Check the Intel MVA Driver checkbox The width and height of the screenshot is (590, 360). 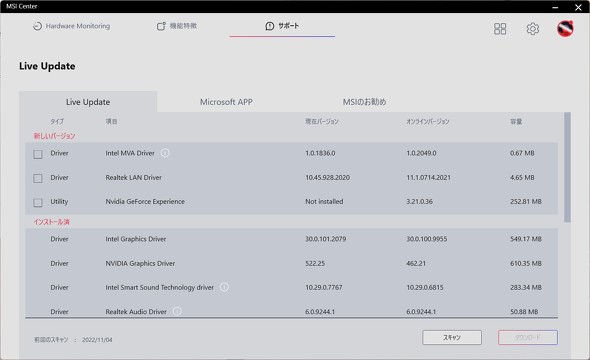click(x=38, y=154)
